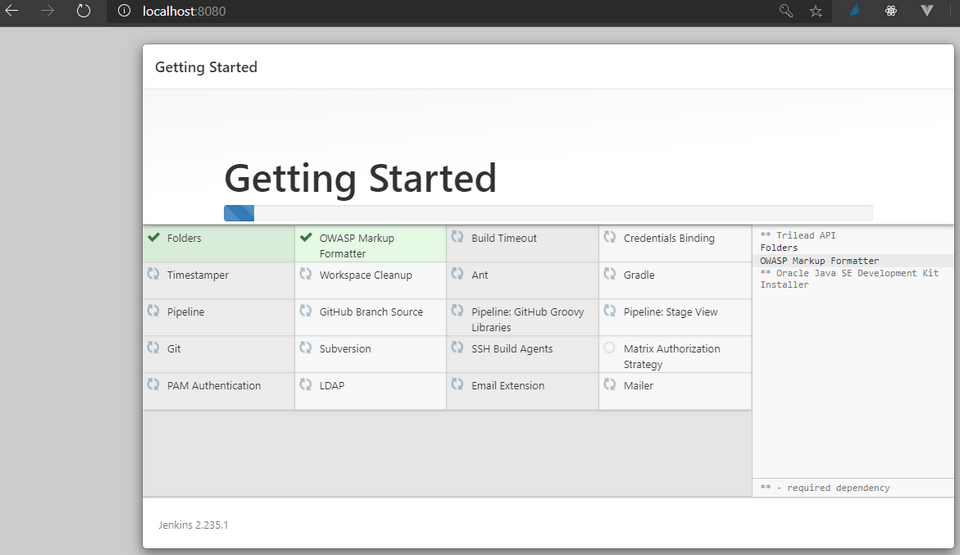Click the Workspace Cleanup plugin label
This screenshot has width=960, height=555.
point(366,275)
